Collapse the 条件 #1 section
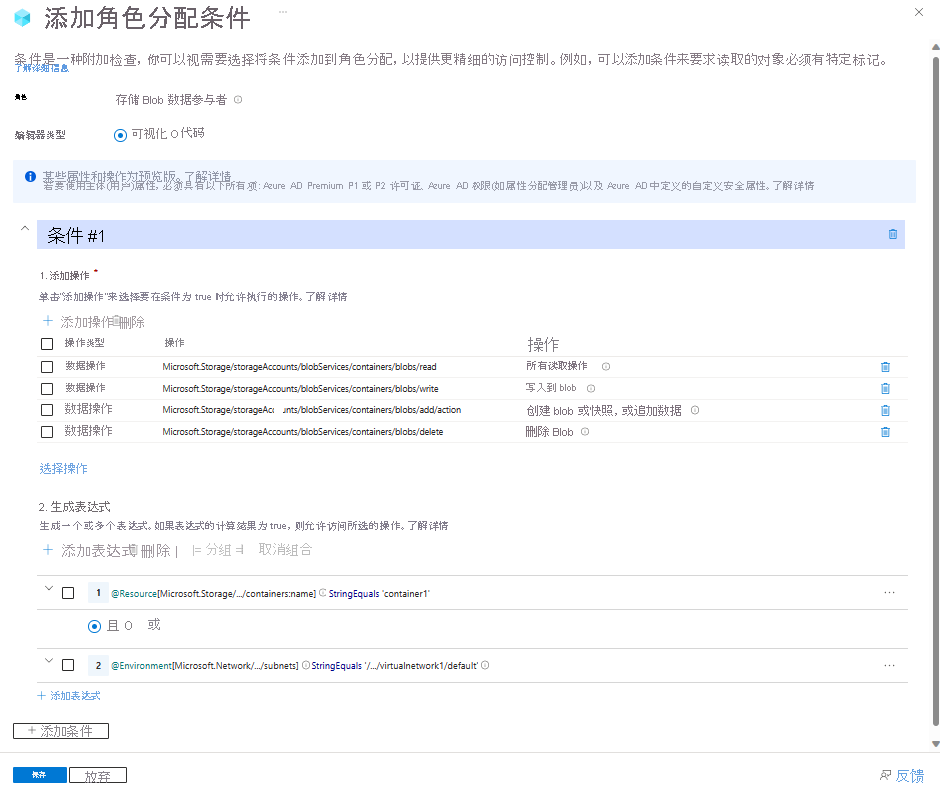 click(23, 230)
